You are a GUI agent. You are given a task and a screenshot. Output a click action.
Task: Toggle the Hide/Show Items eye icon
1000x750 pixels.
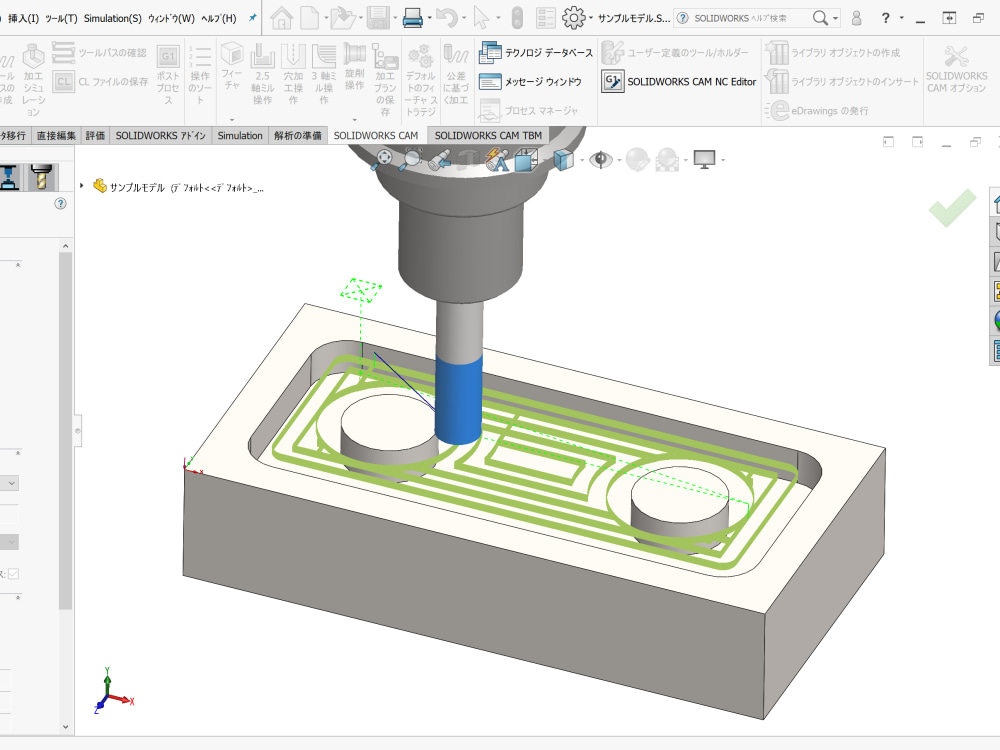tap(600, 159)
